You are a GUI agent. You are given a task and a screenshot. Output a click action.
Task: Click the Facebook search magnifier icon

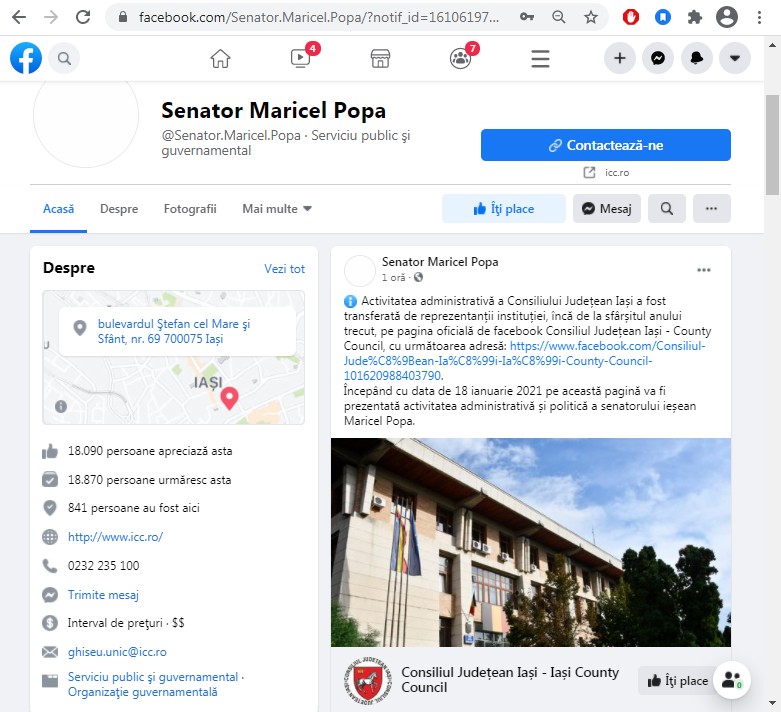(x=64, y=59)
